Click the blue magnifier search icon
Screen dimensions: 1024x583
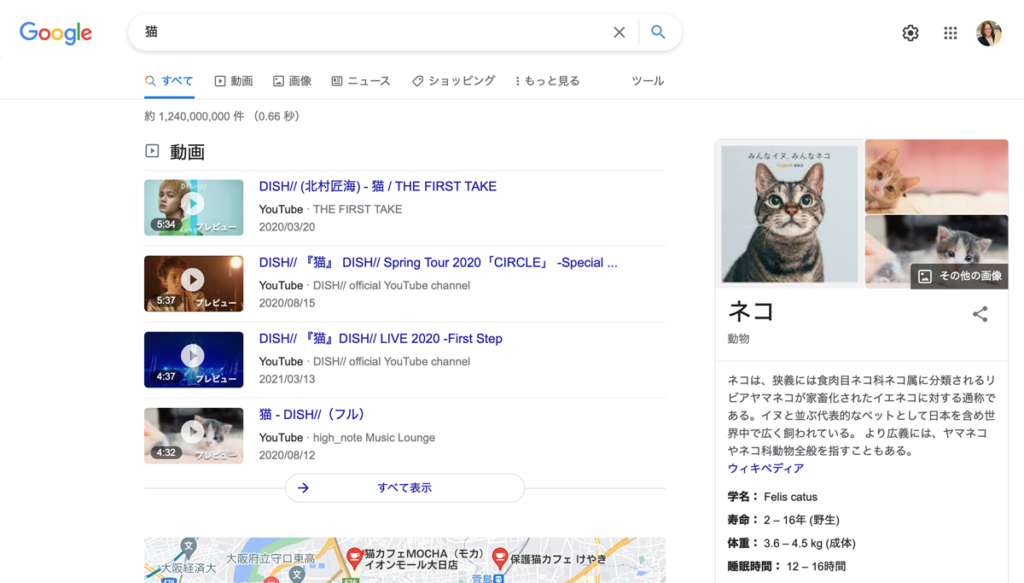click(658, 32)
